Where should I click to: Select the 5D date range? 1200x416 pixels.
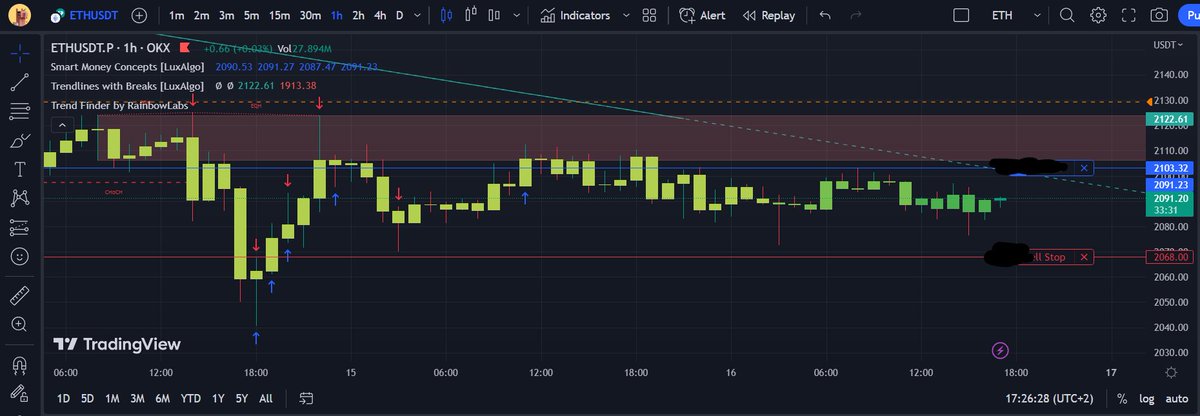87,398
